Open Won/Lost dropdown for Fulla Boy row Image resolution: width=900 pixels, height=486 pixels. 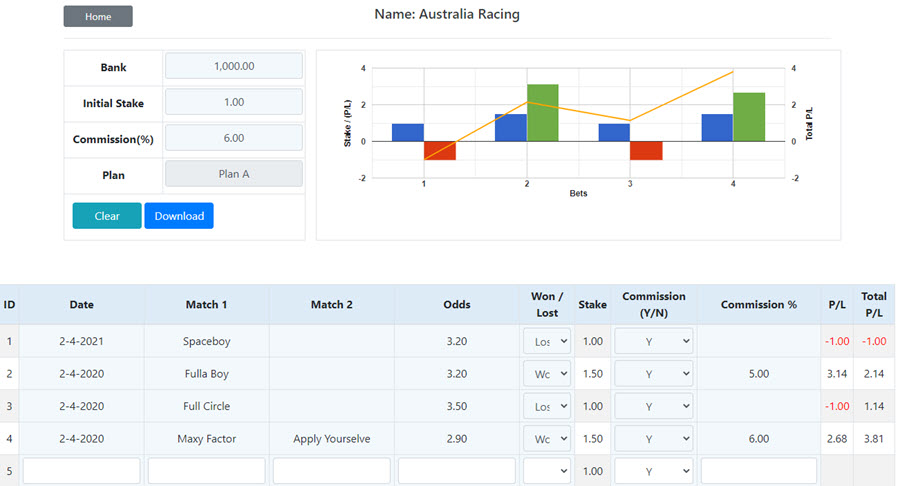click(547, 374)
